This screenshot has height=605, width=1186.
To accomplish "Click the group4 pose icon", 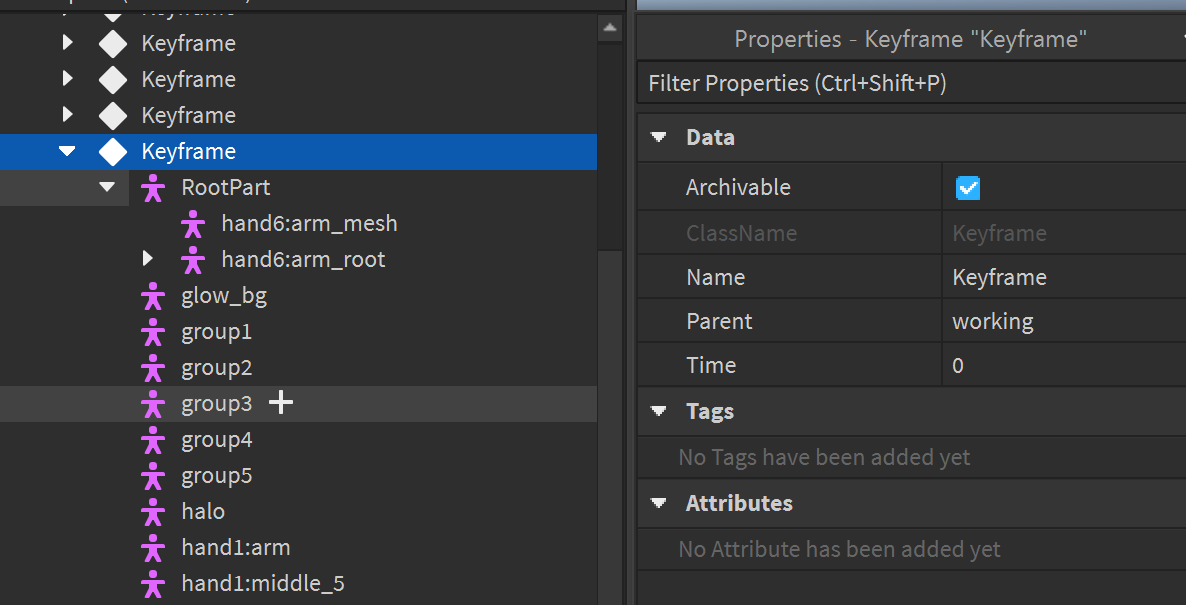I will coord(153,440).
